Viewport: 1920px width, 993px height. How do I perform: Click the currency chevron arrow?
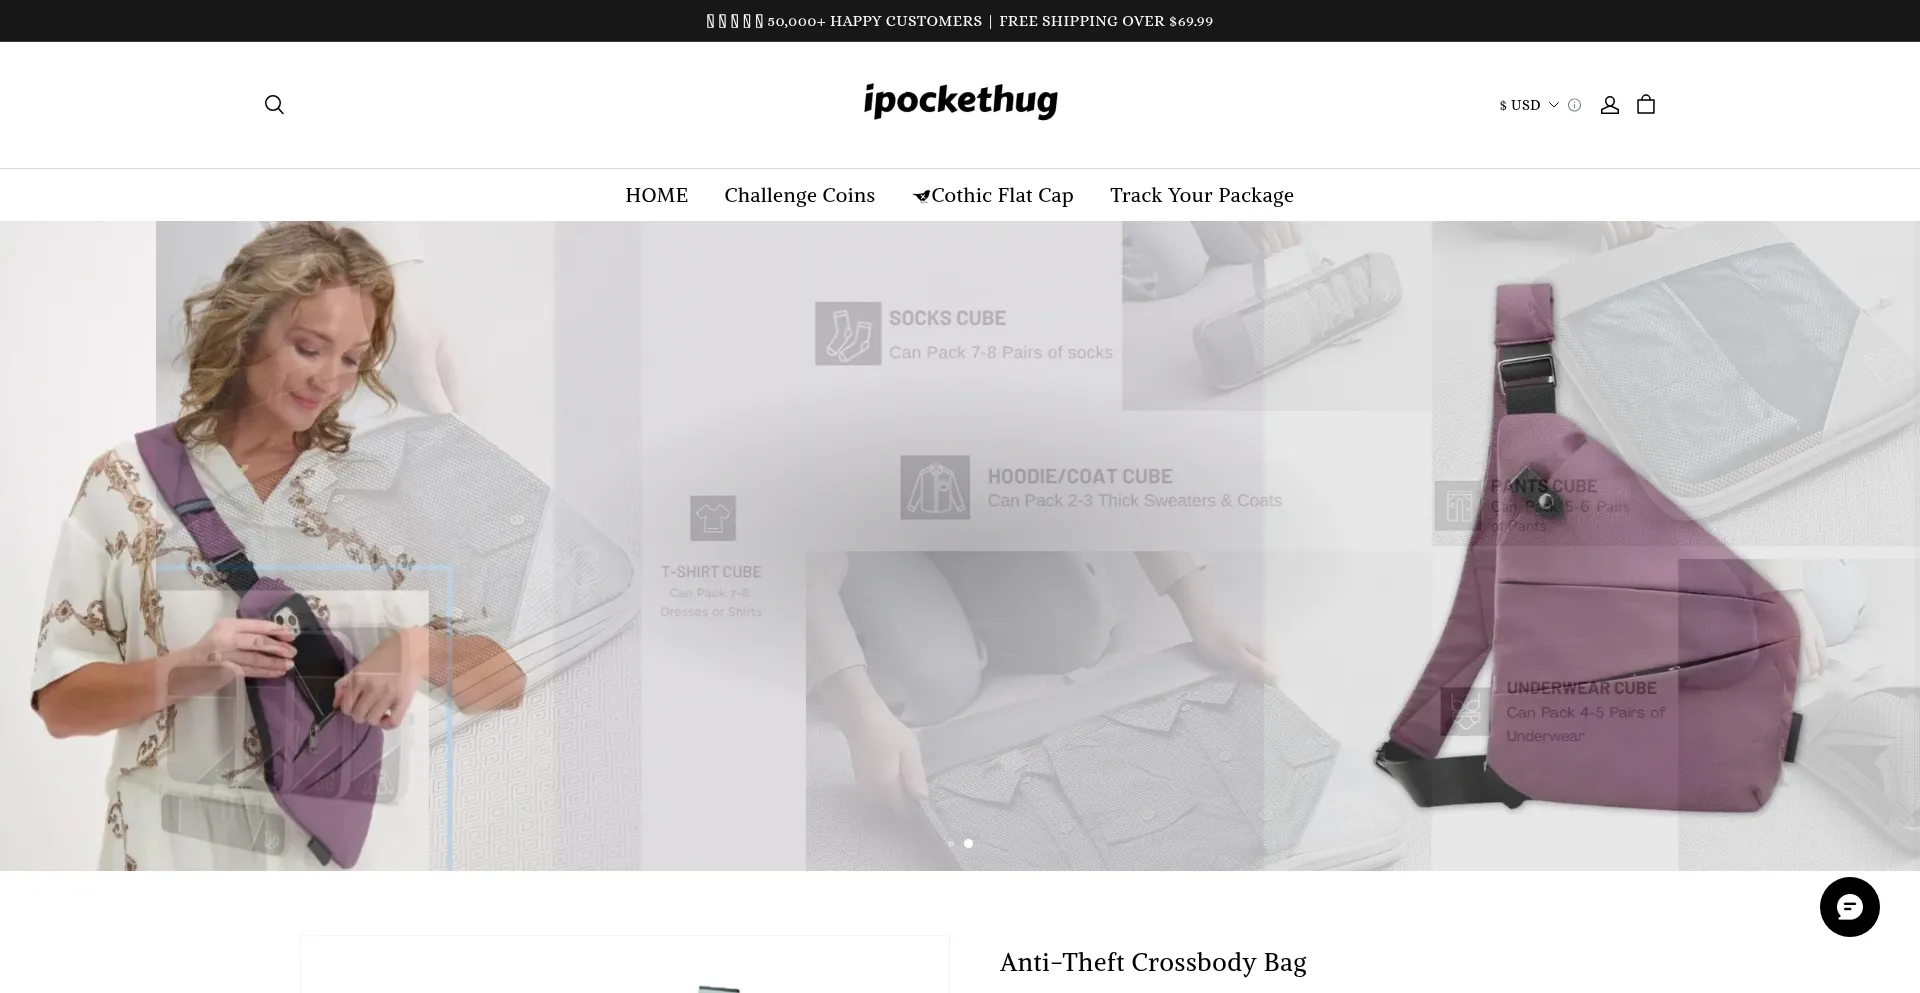click(1554, 105)
